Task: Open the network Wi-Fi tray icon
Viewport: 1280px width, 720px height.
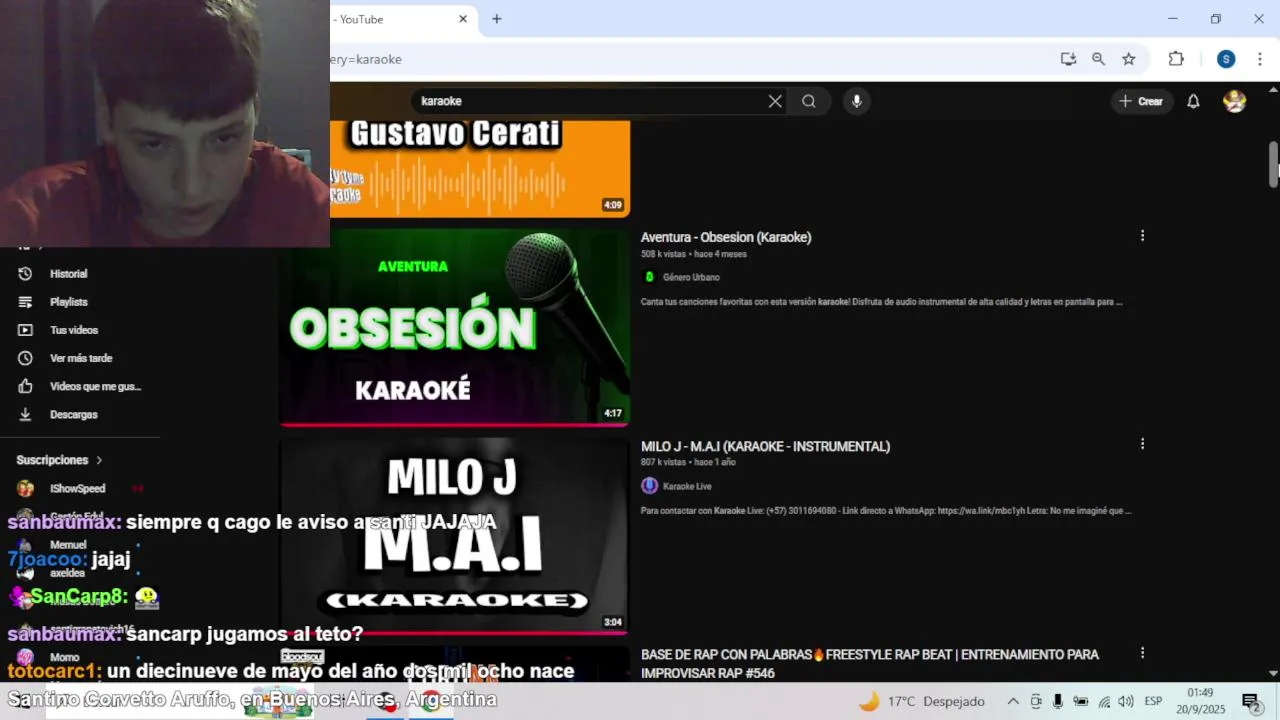Action: coord(1104,701)
